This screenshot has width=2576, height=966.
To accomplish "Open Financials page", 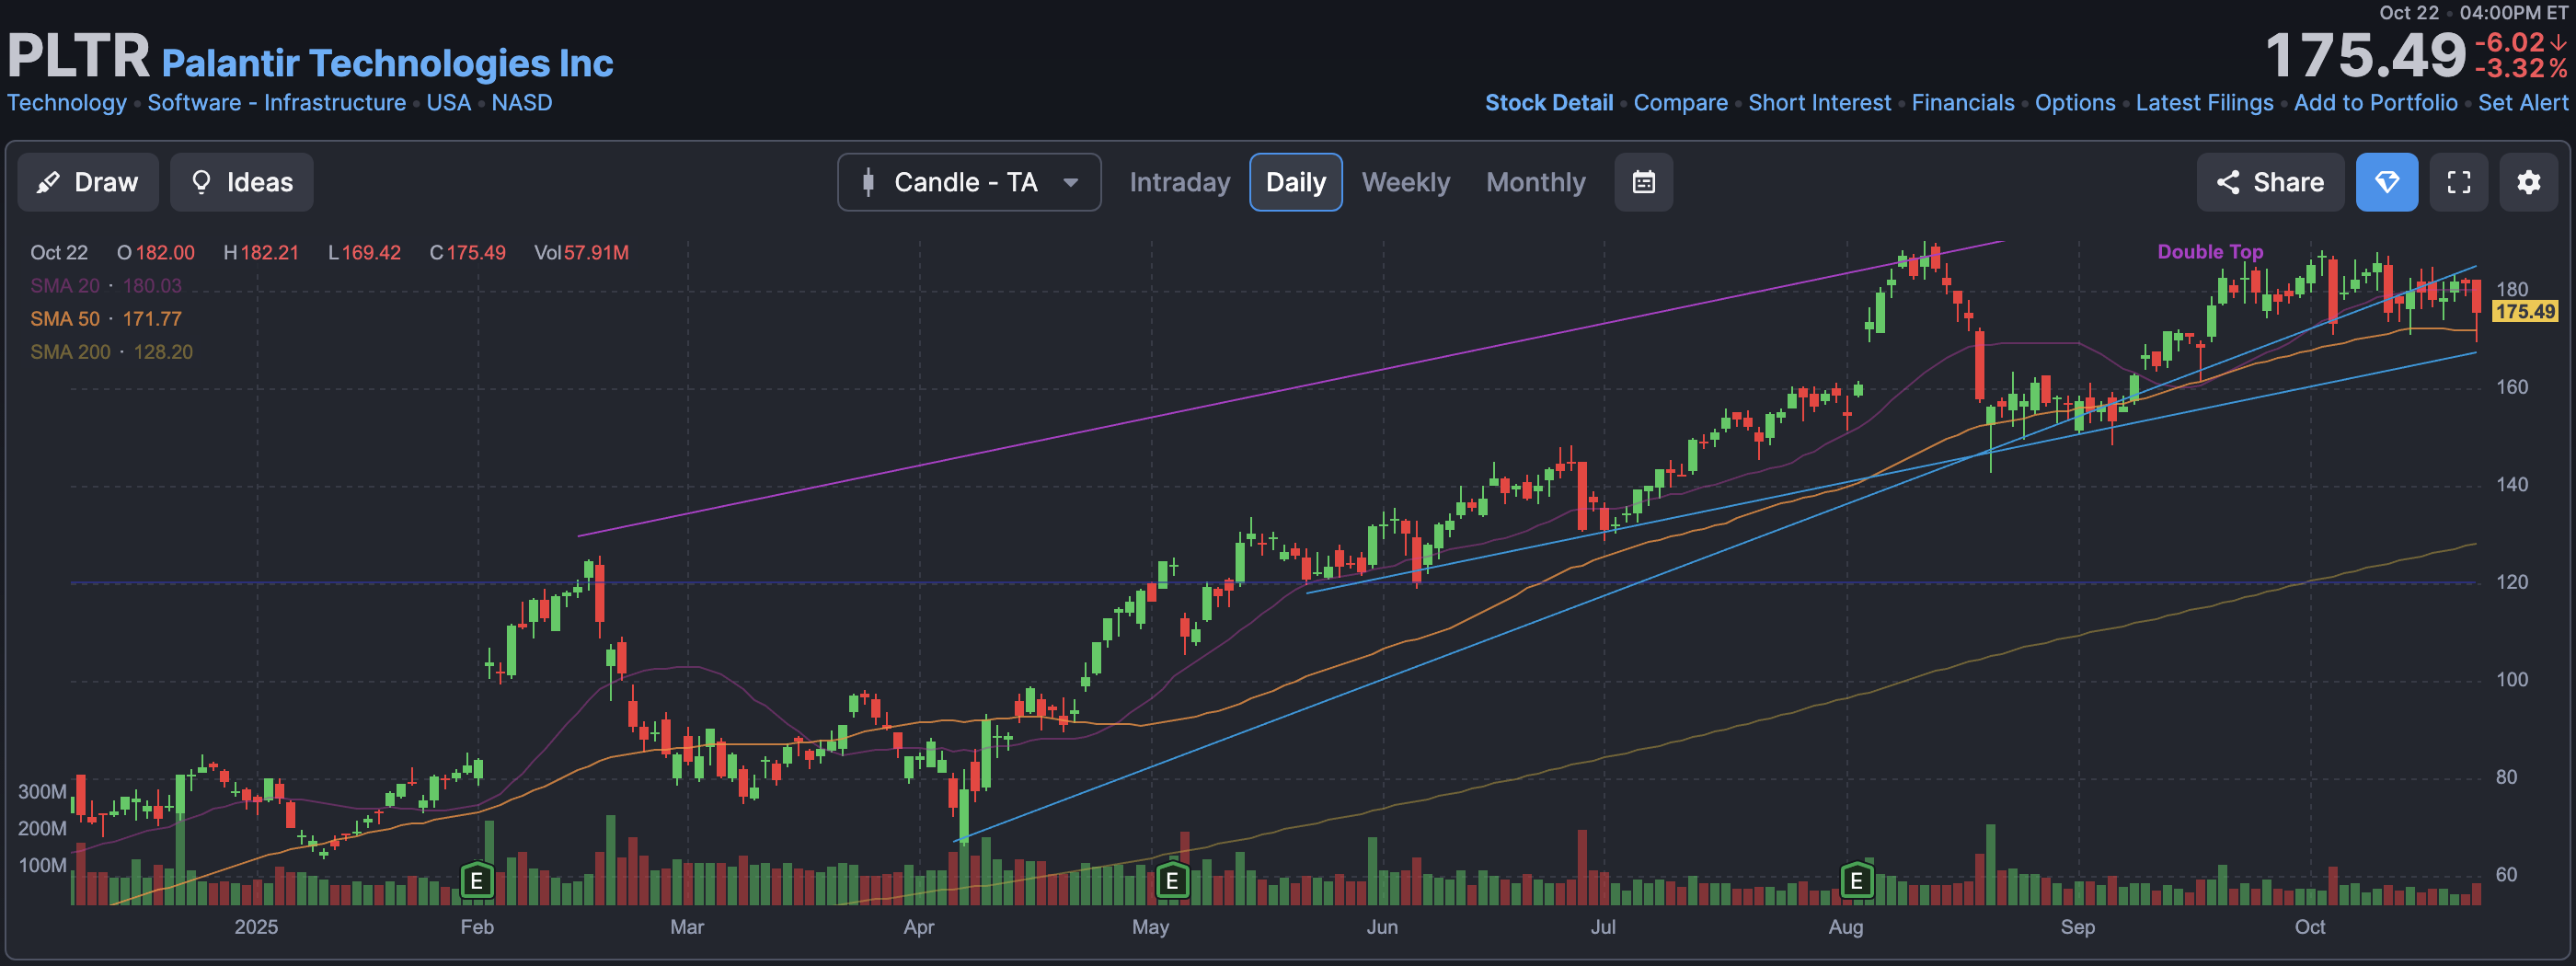I will point(1962,103).
